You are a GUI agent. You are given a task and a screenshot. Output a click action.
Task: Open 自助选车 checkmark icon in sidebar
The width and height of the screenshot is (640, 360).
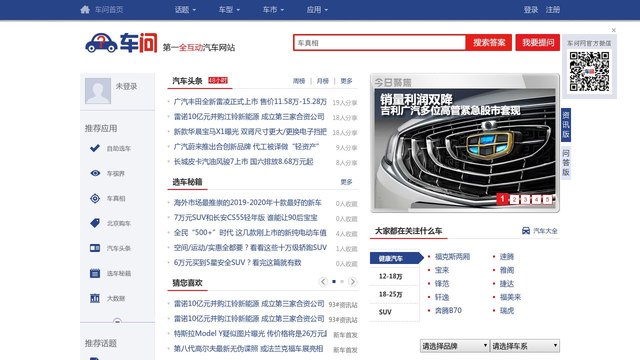click(x=95, y=148)
